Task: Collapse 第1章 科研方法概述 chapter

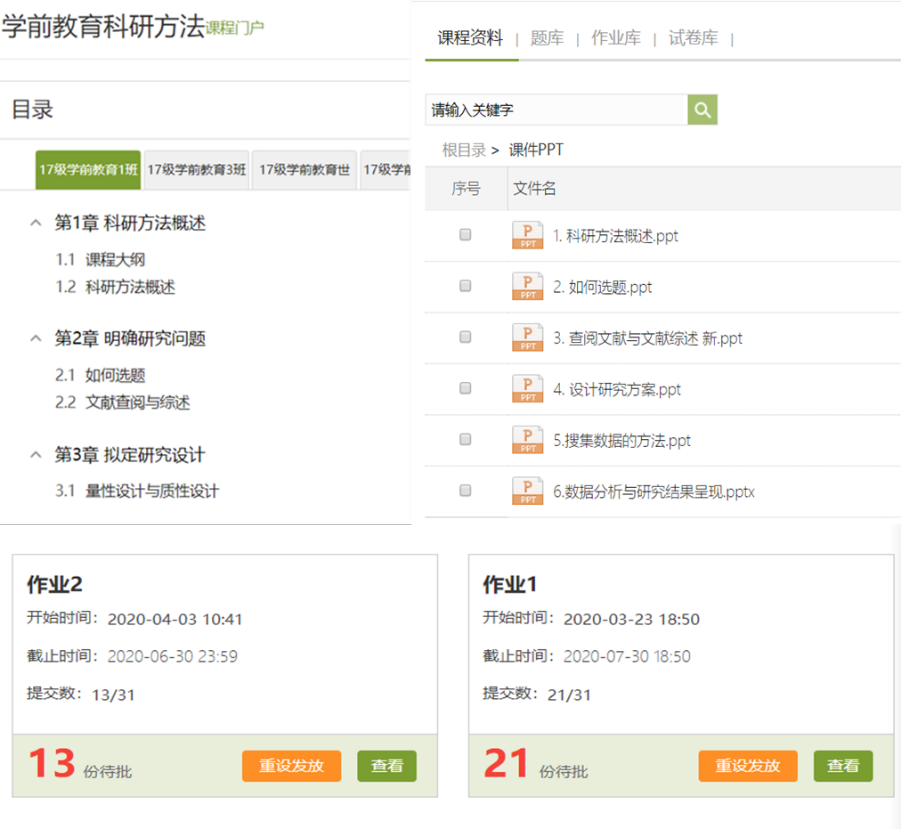Action: pyautogui.click(x=36, y=223)
